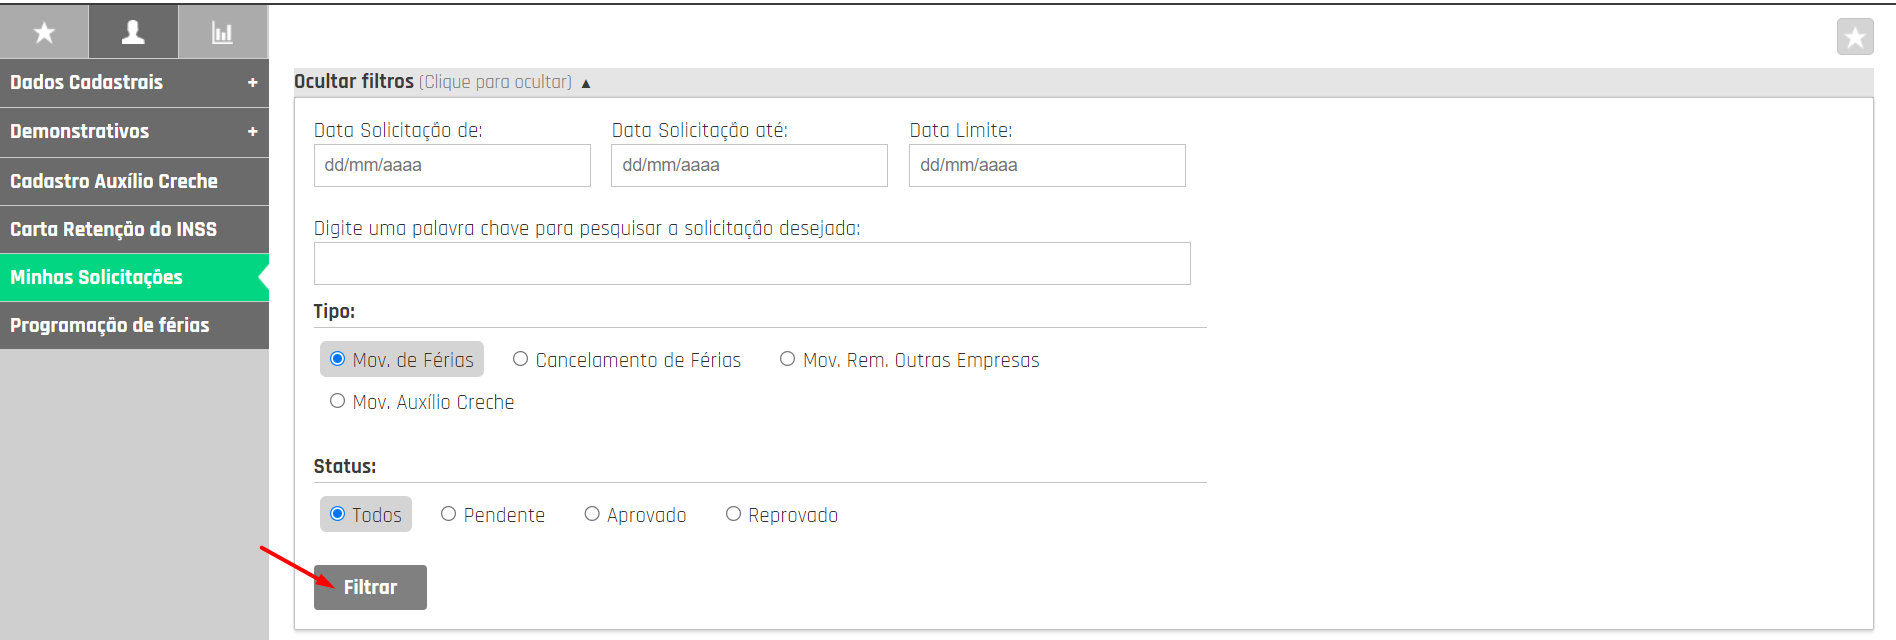Set status filter to Aprovado
The height and width of the screenshot is (640, 1896).
click(592, 514)
